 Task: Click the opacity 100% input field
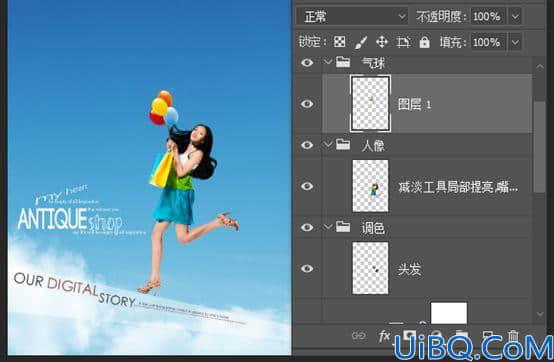click(x=488, y=17)
